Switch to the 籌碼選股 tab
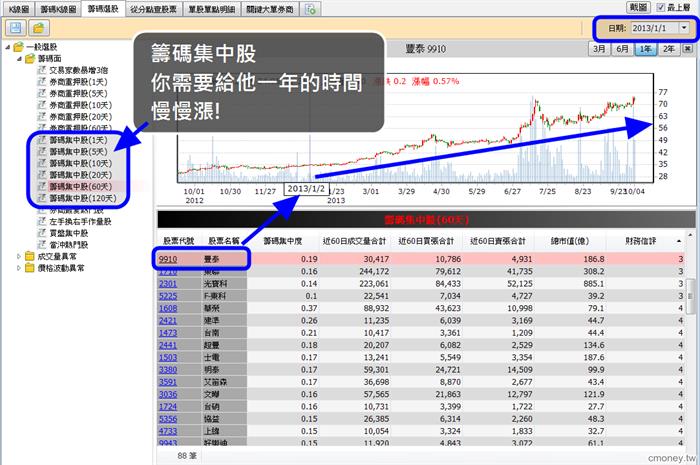The height and width of the screenshot is (465, 700). 103,9
